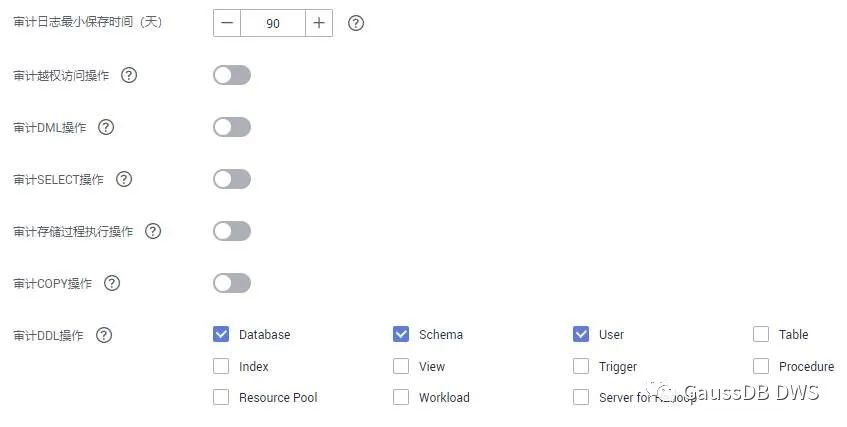Click help icon next to 审计越权访问操作
This screenshot has width=847, height=427.
click(x=129, y=75)
